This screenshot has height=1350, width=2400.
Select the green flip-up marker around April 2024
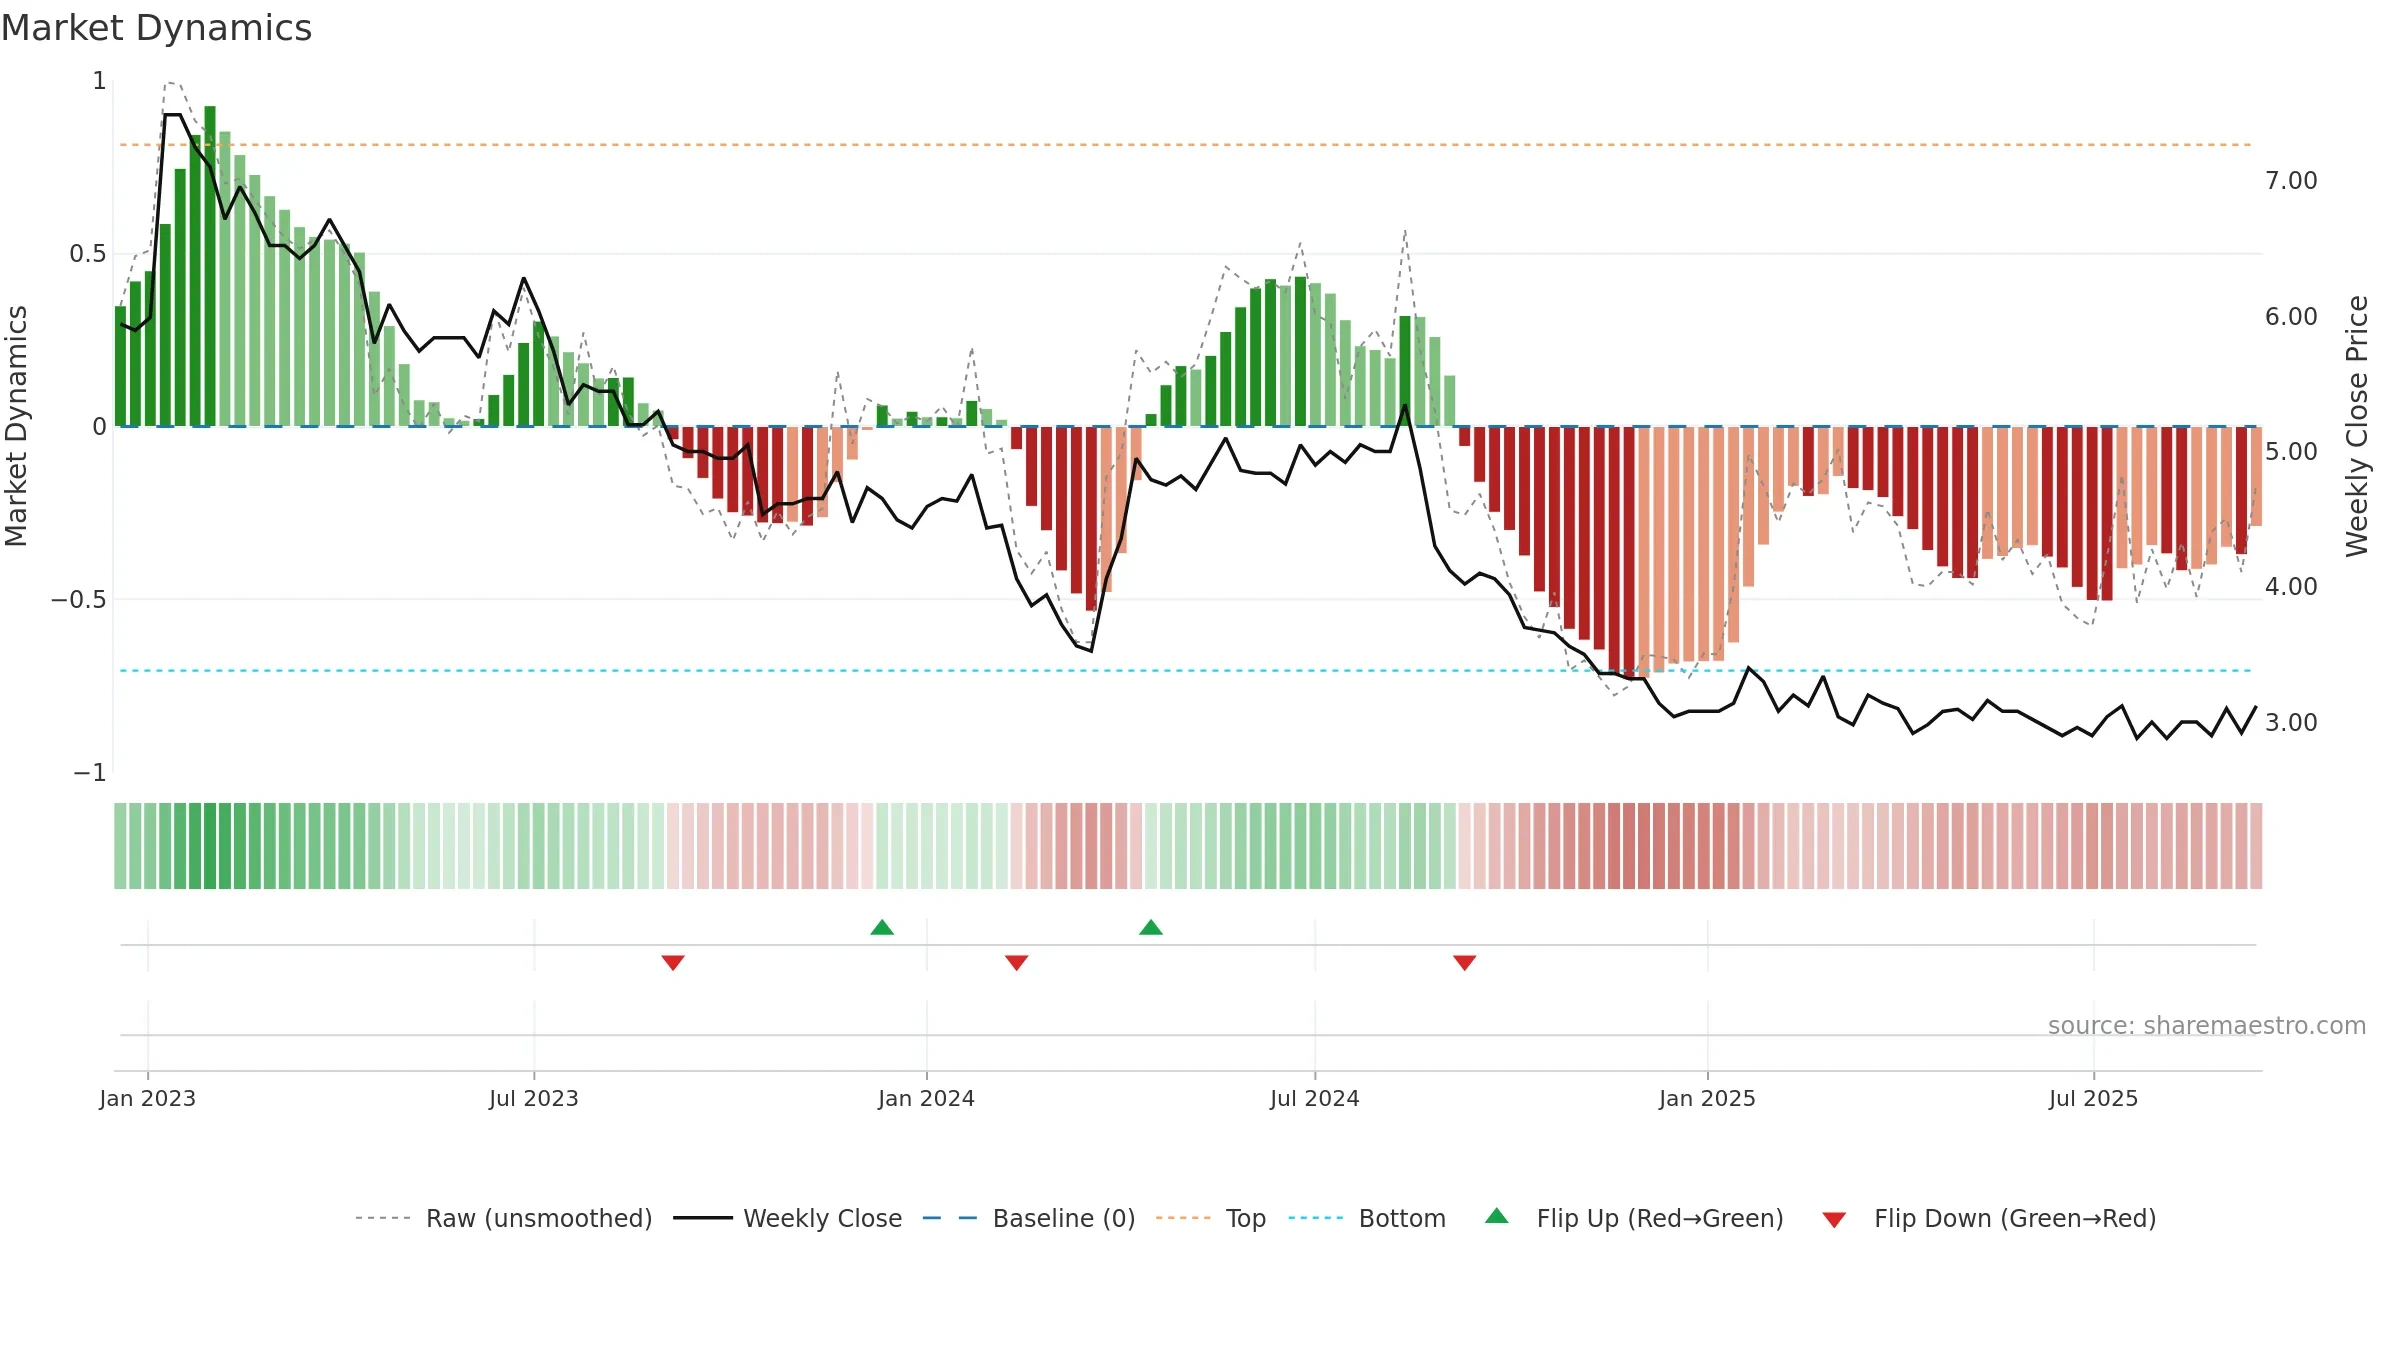coord(1151,927)
